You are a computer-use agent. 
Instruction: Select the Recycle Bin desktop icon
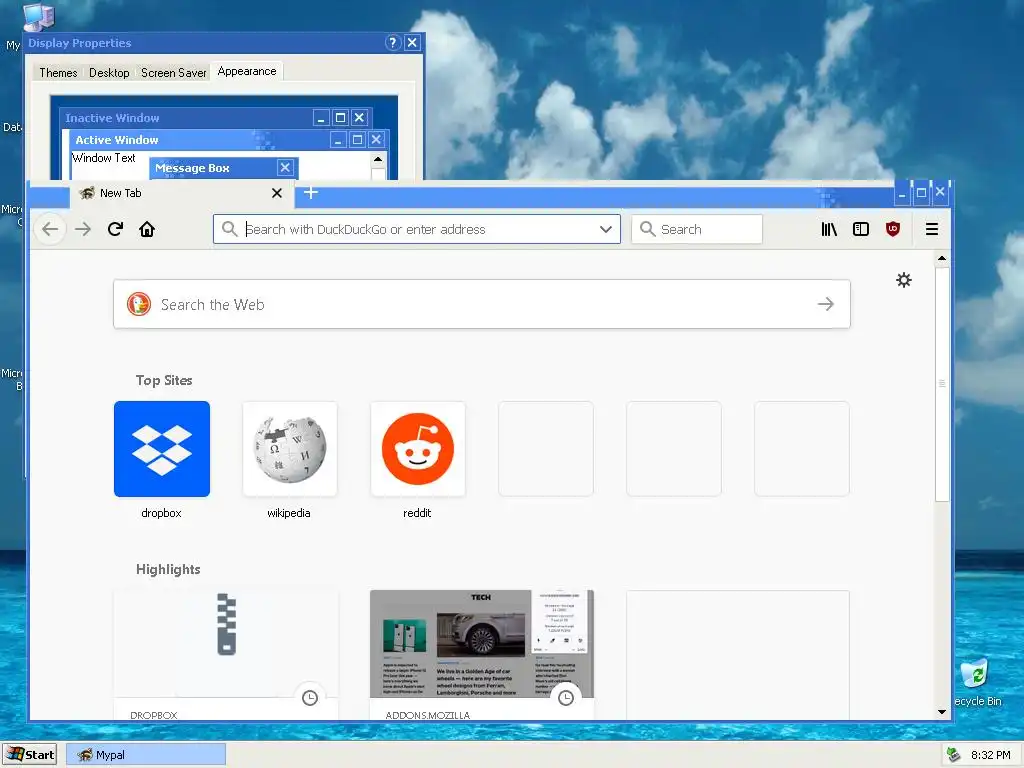pos(977,682)
